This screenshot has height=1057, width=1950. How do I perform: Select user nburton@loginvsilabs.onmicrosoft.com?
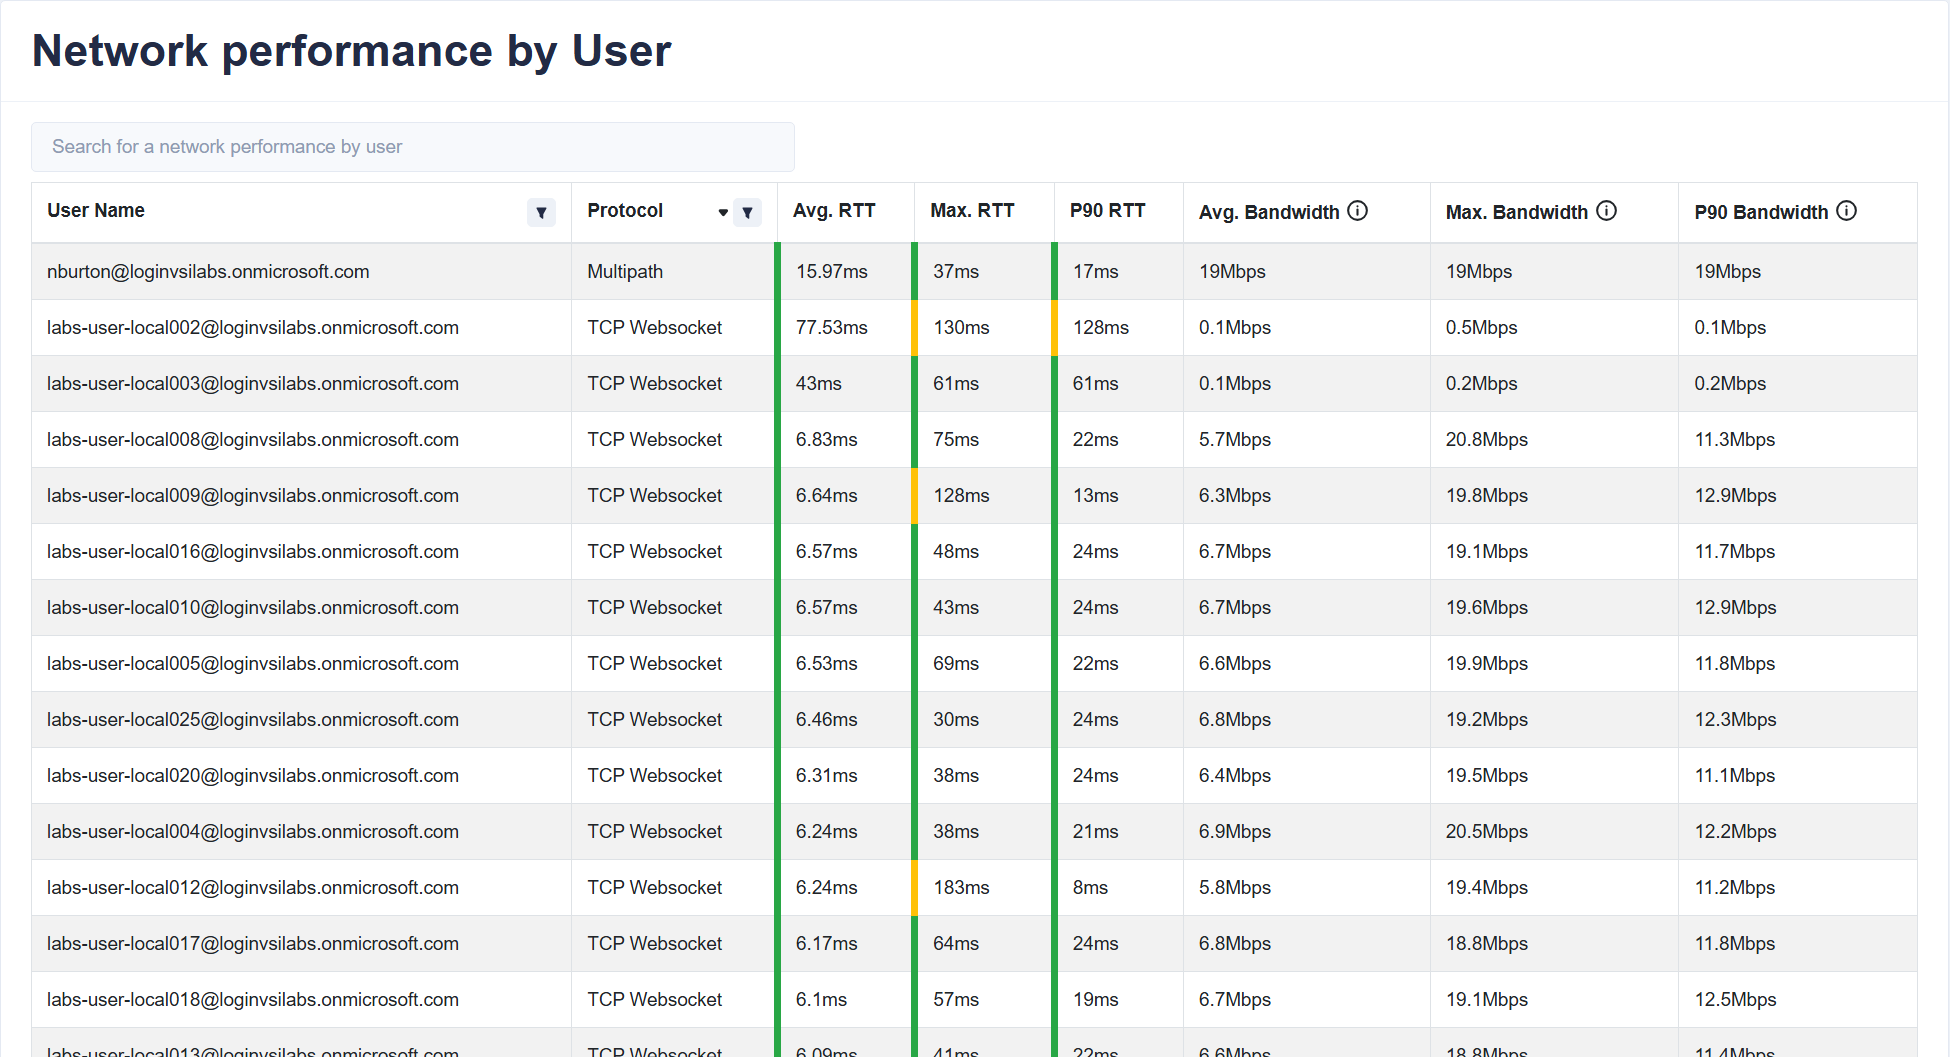coord(208,272)
